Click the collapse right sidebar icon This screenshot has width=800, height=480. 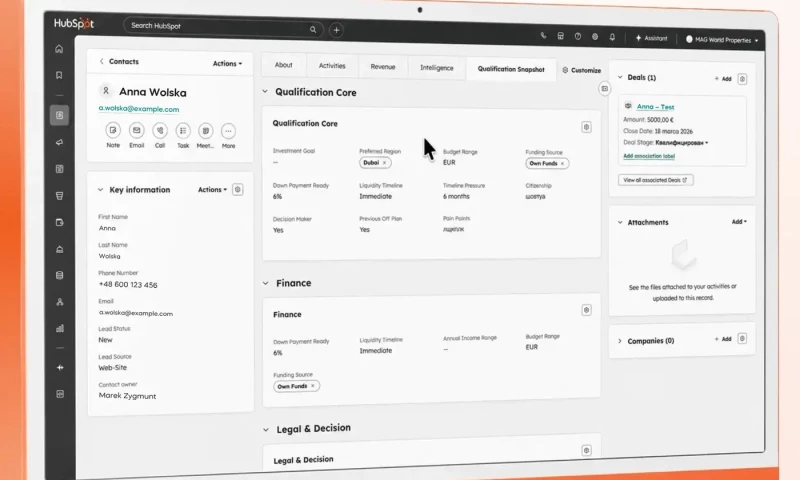[605, 89]
